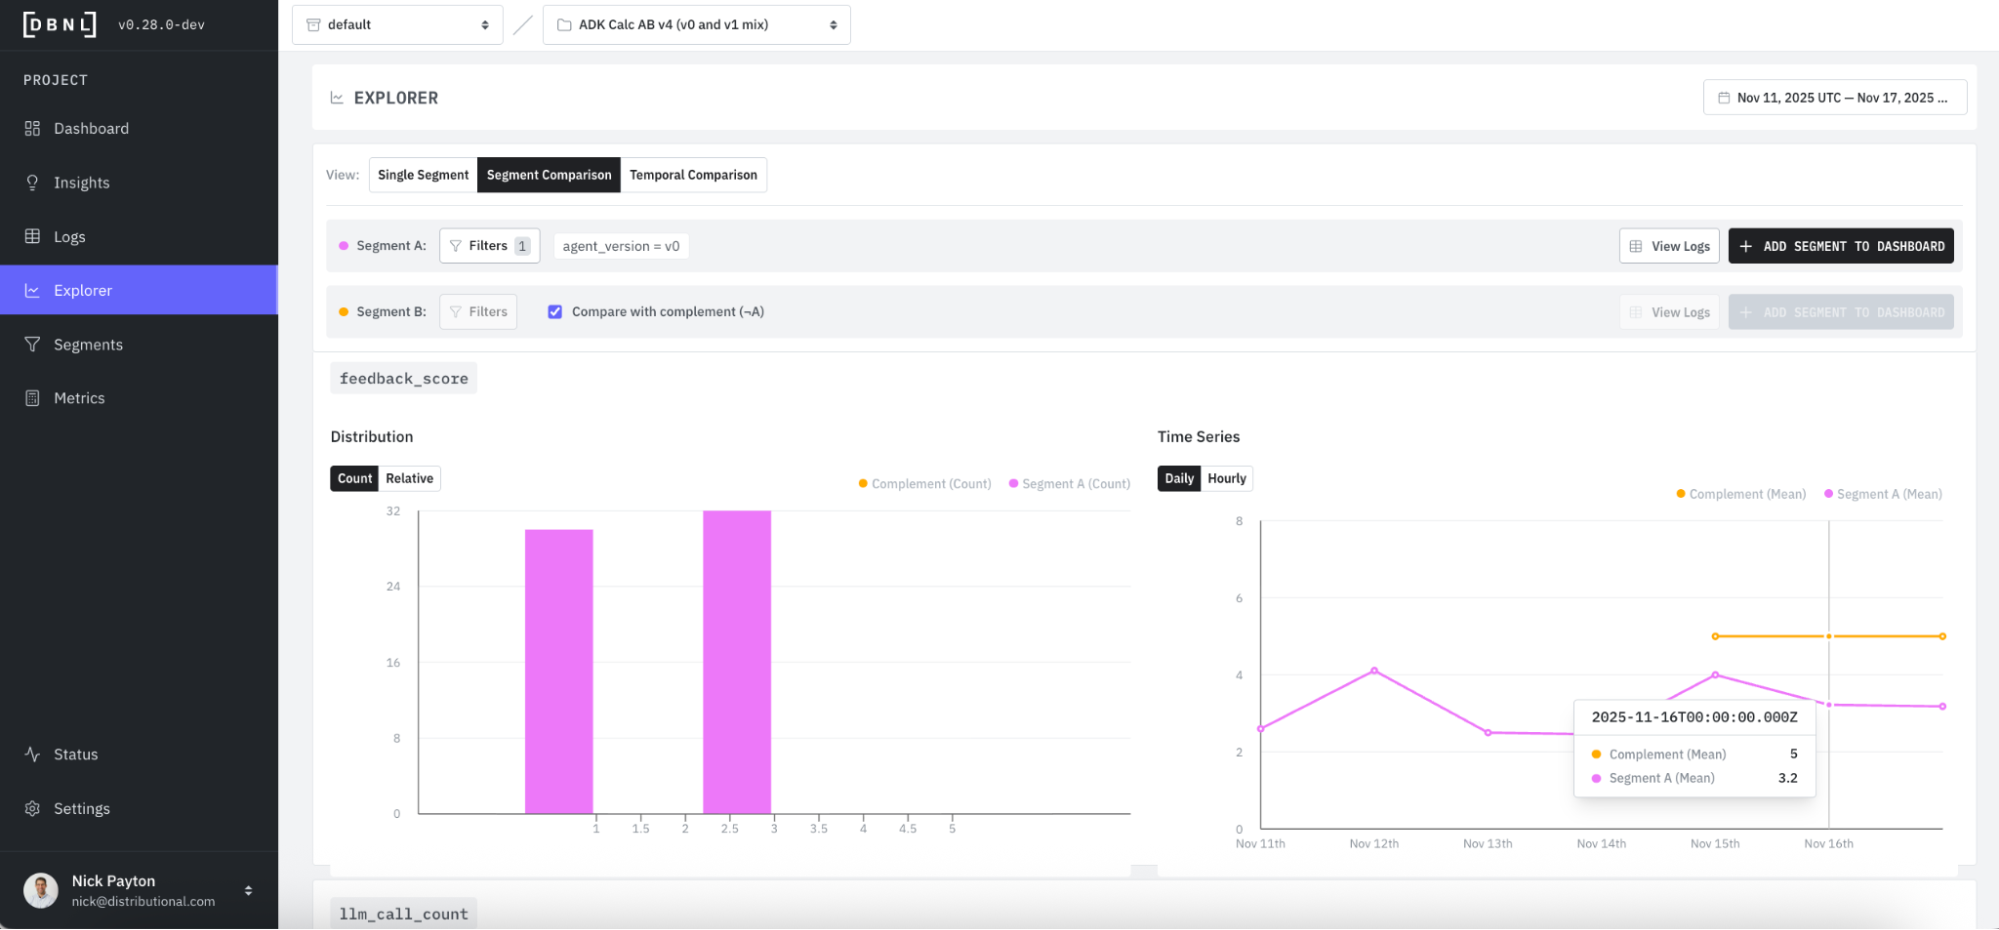Switch to Temporal Comparison view

point(693,175)
